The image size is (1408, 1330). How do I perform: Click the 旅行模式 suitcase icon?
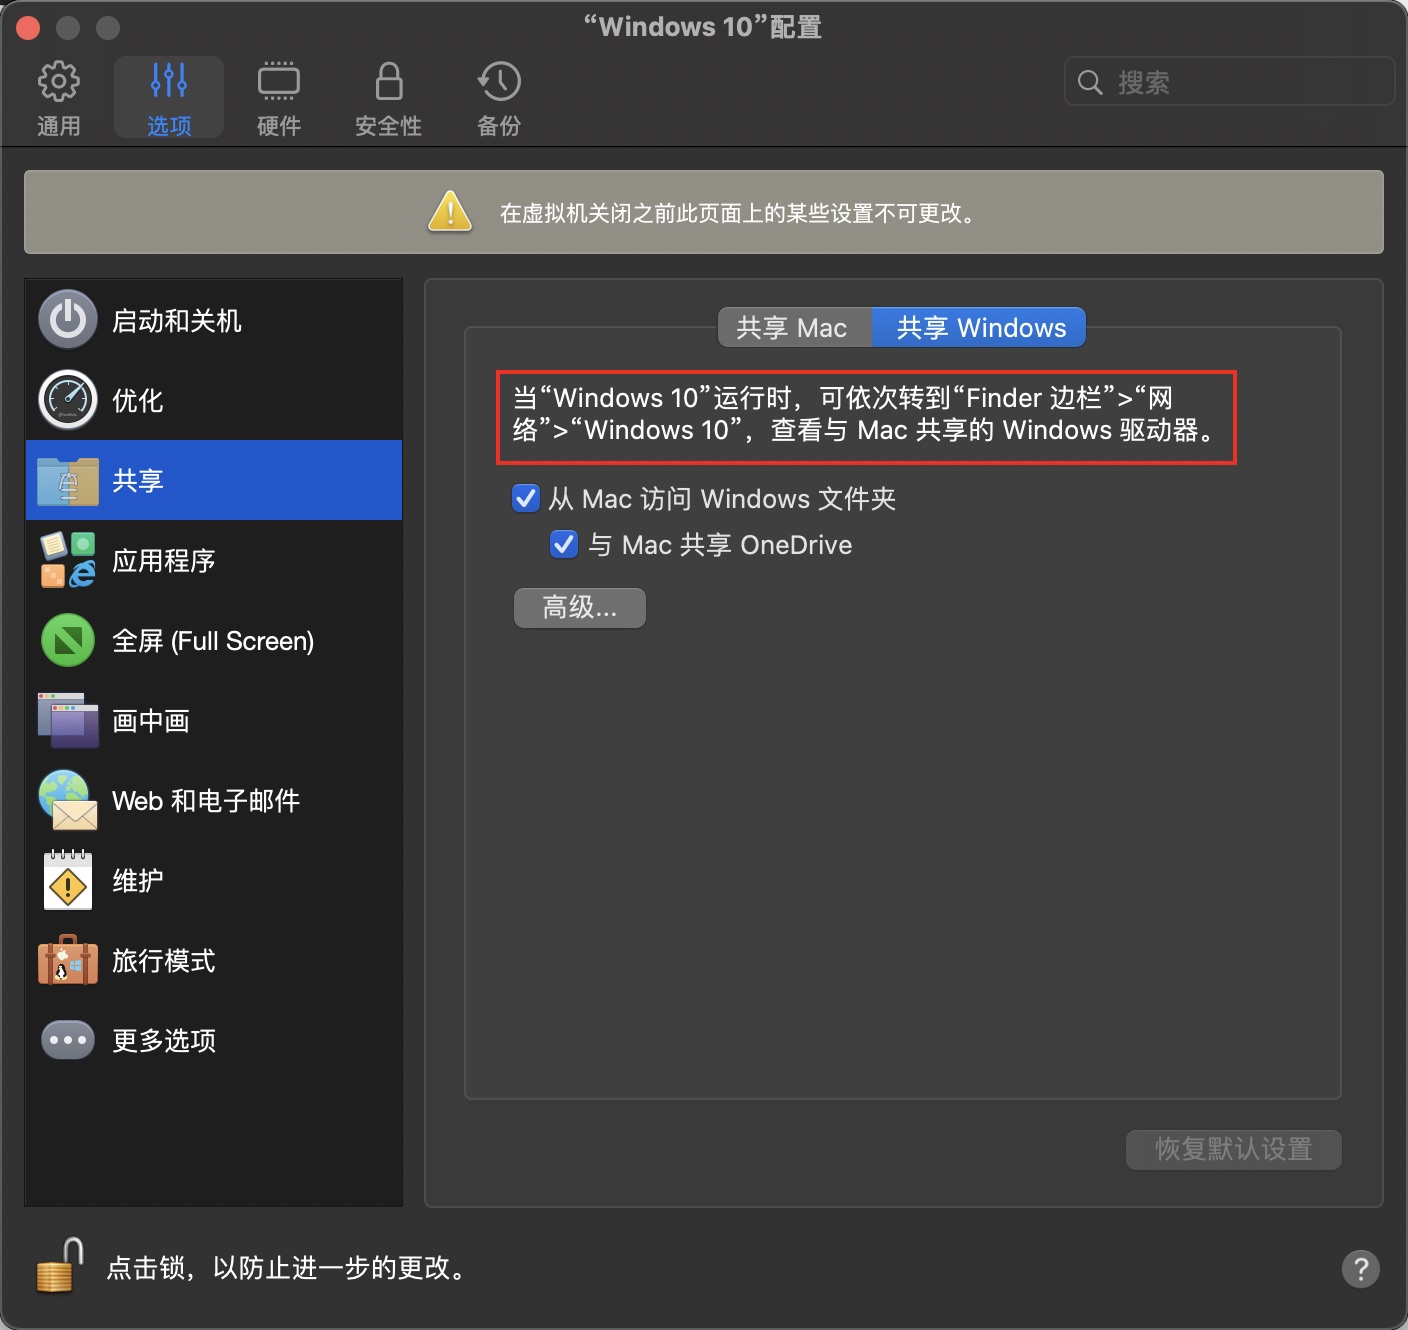coord(68,960)
